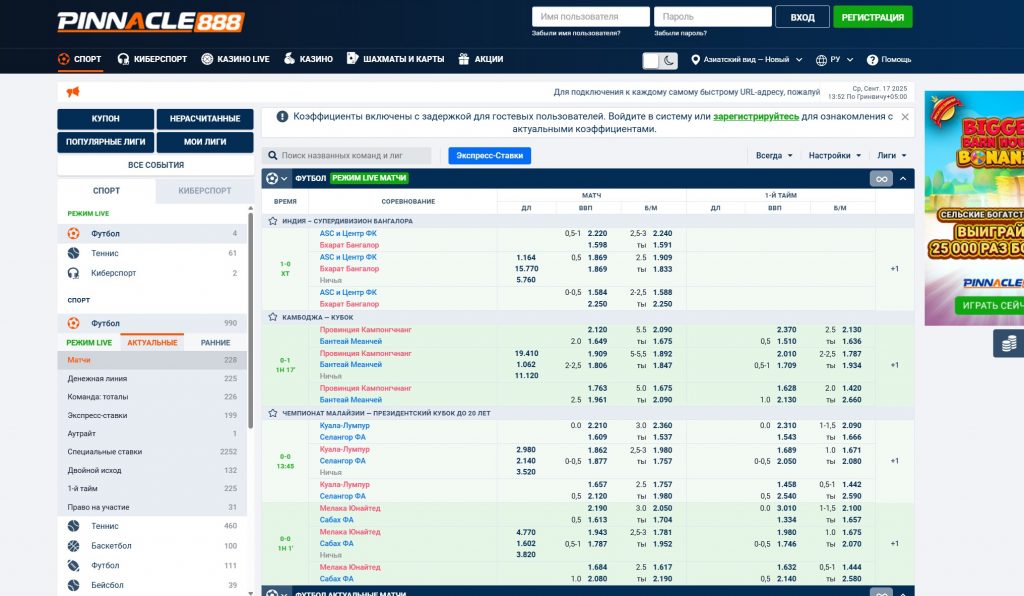Click the infinity icon in the Футбол header

coord(881,179)
